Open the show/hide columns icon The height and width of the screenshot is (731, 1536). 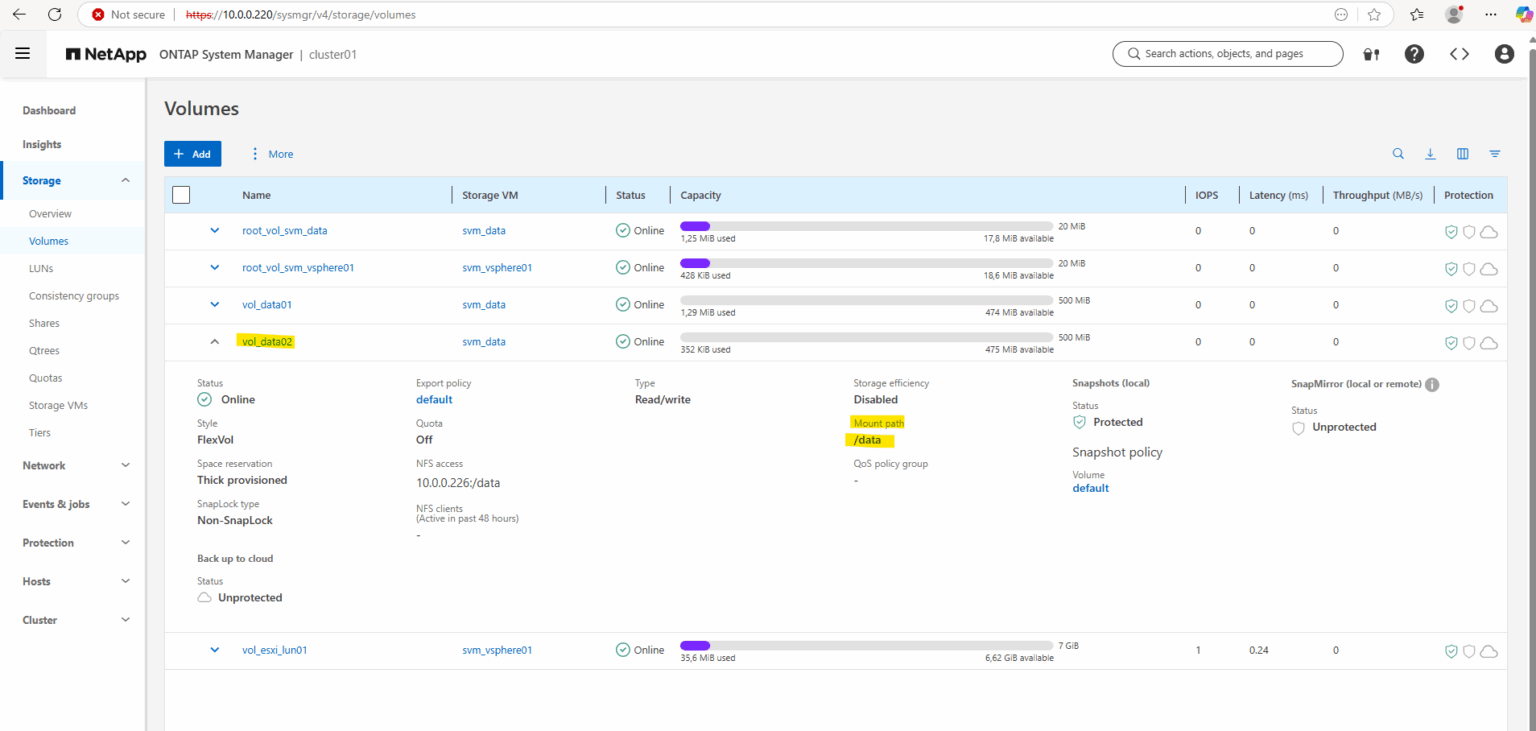1462,153
